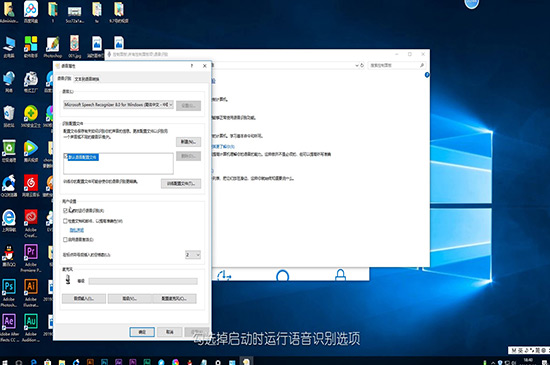
Task: Launch the QQ Browser desktop shortcut
Action: (9, 185)
